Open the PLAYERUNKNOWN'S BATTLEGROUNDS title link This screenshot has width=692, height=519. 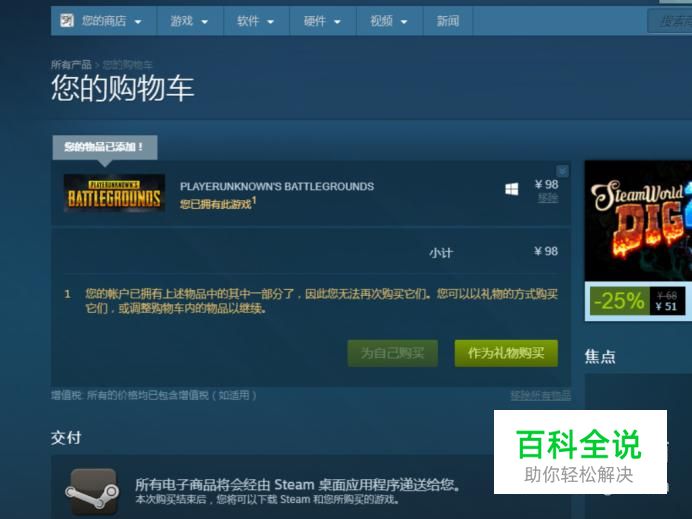click(277, 186)
